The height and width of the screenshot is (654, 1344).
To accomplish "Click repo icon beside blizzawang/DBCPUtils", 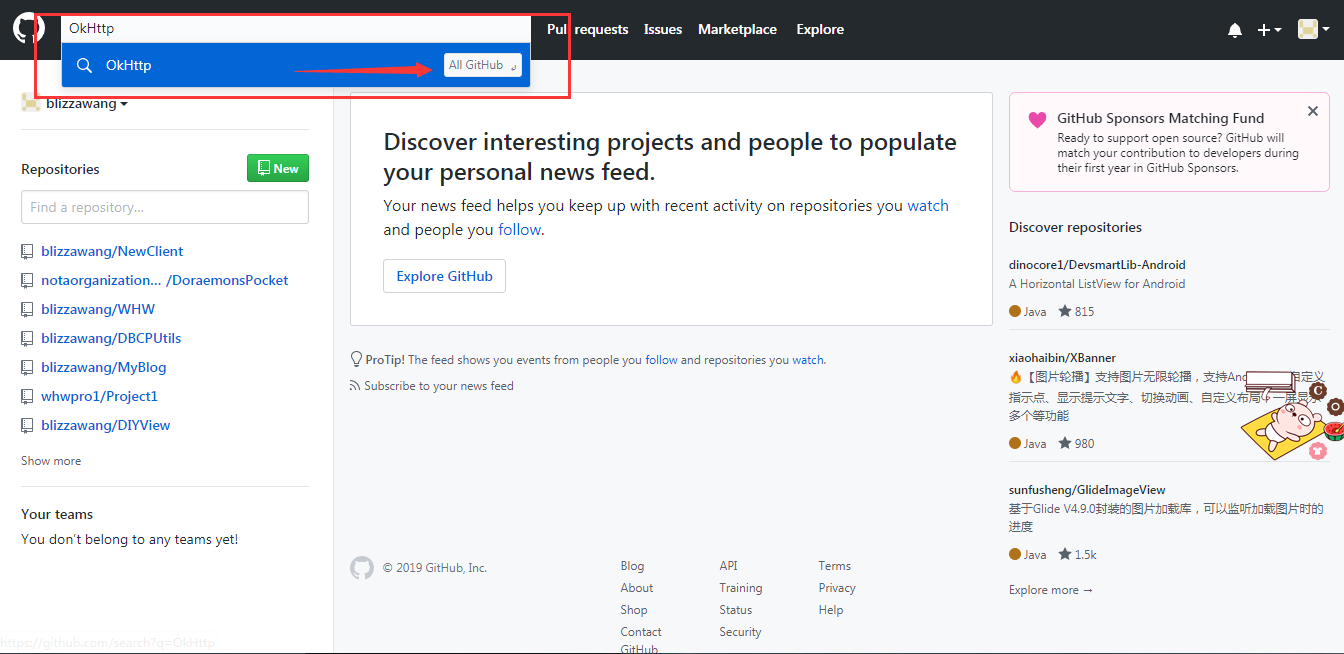I will 28,338.
